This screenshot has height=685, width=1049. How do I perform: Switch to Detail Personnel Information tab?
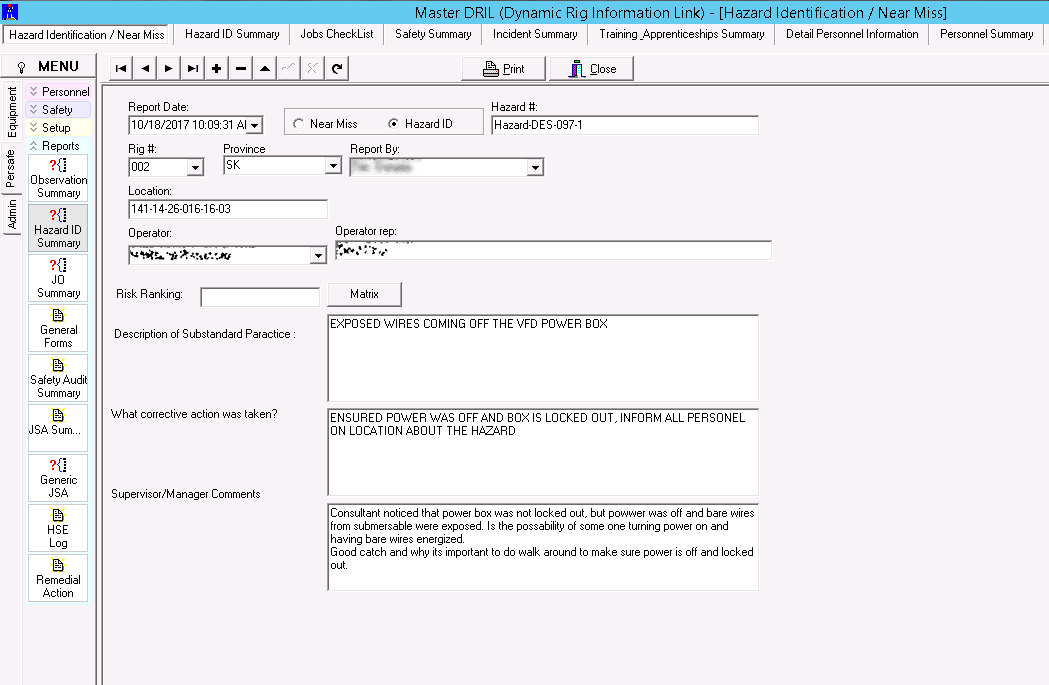click(x=852, y=34)
